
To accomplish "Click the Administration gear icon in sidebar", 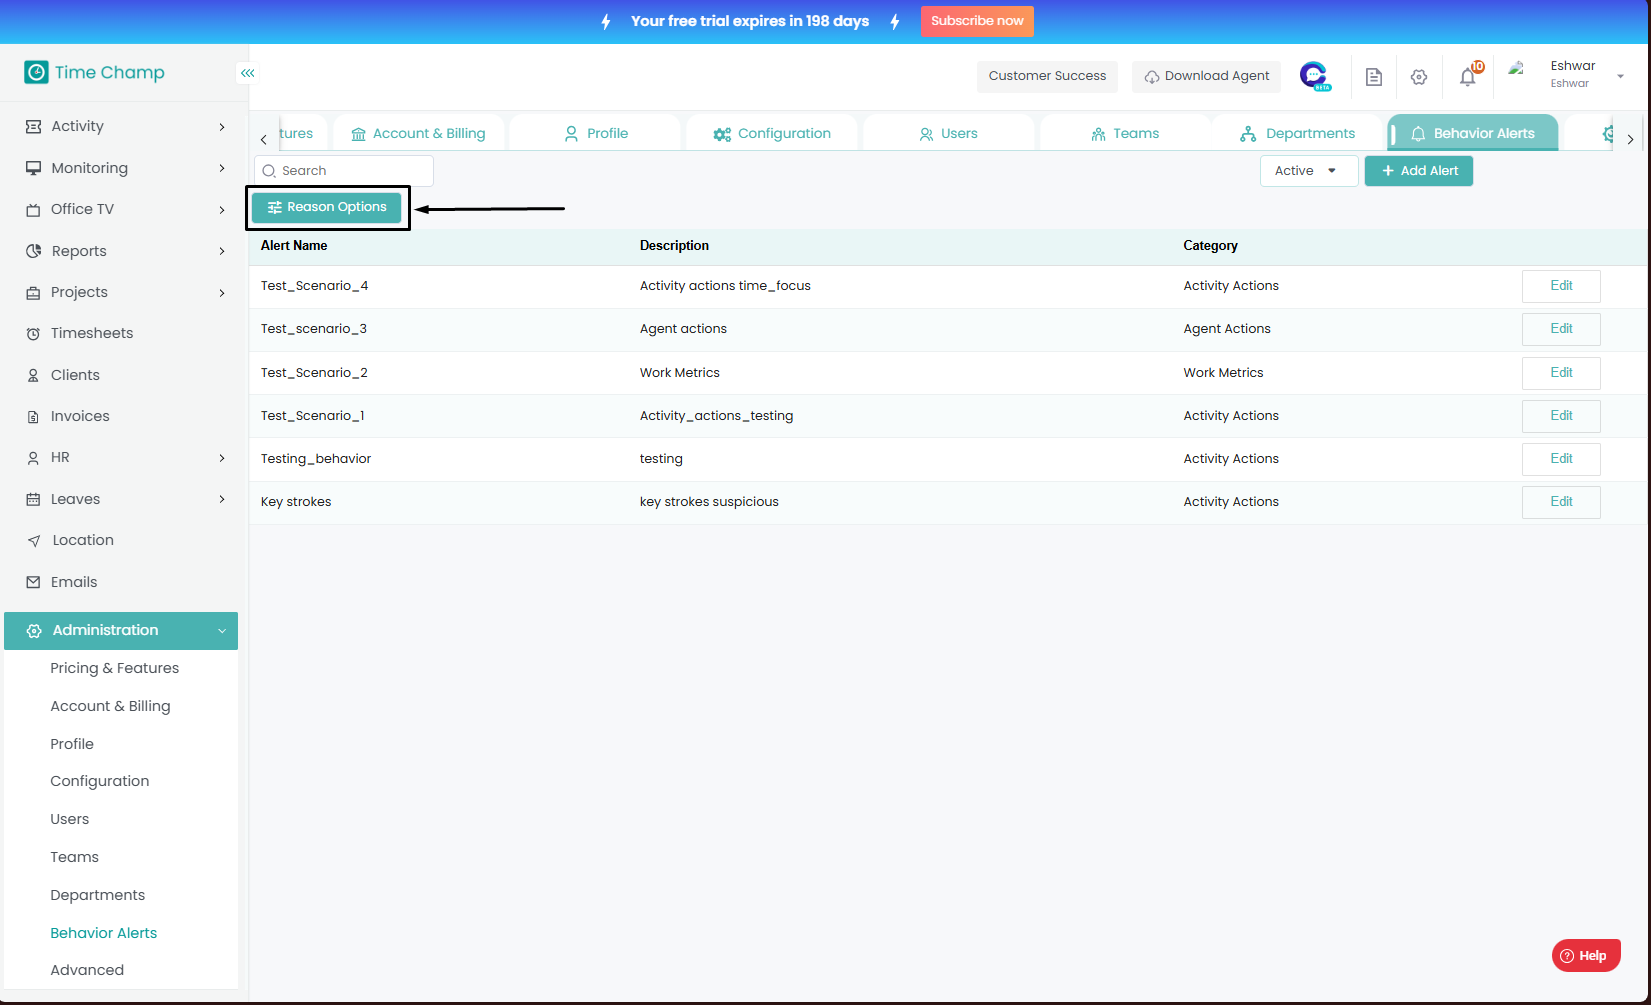I will 34,631.
